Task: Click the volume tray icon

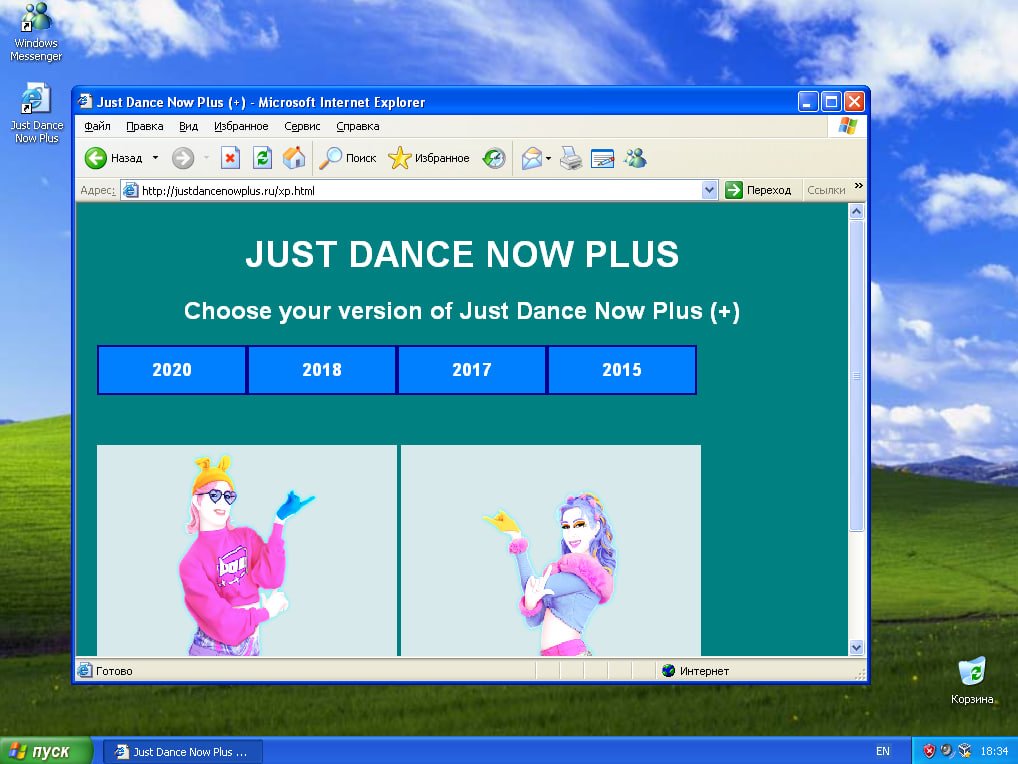Action: [947, 751]
